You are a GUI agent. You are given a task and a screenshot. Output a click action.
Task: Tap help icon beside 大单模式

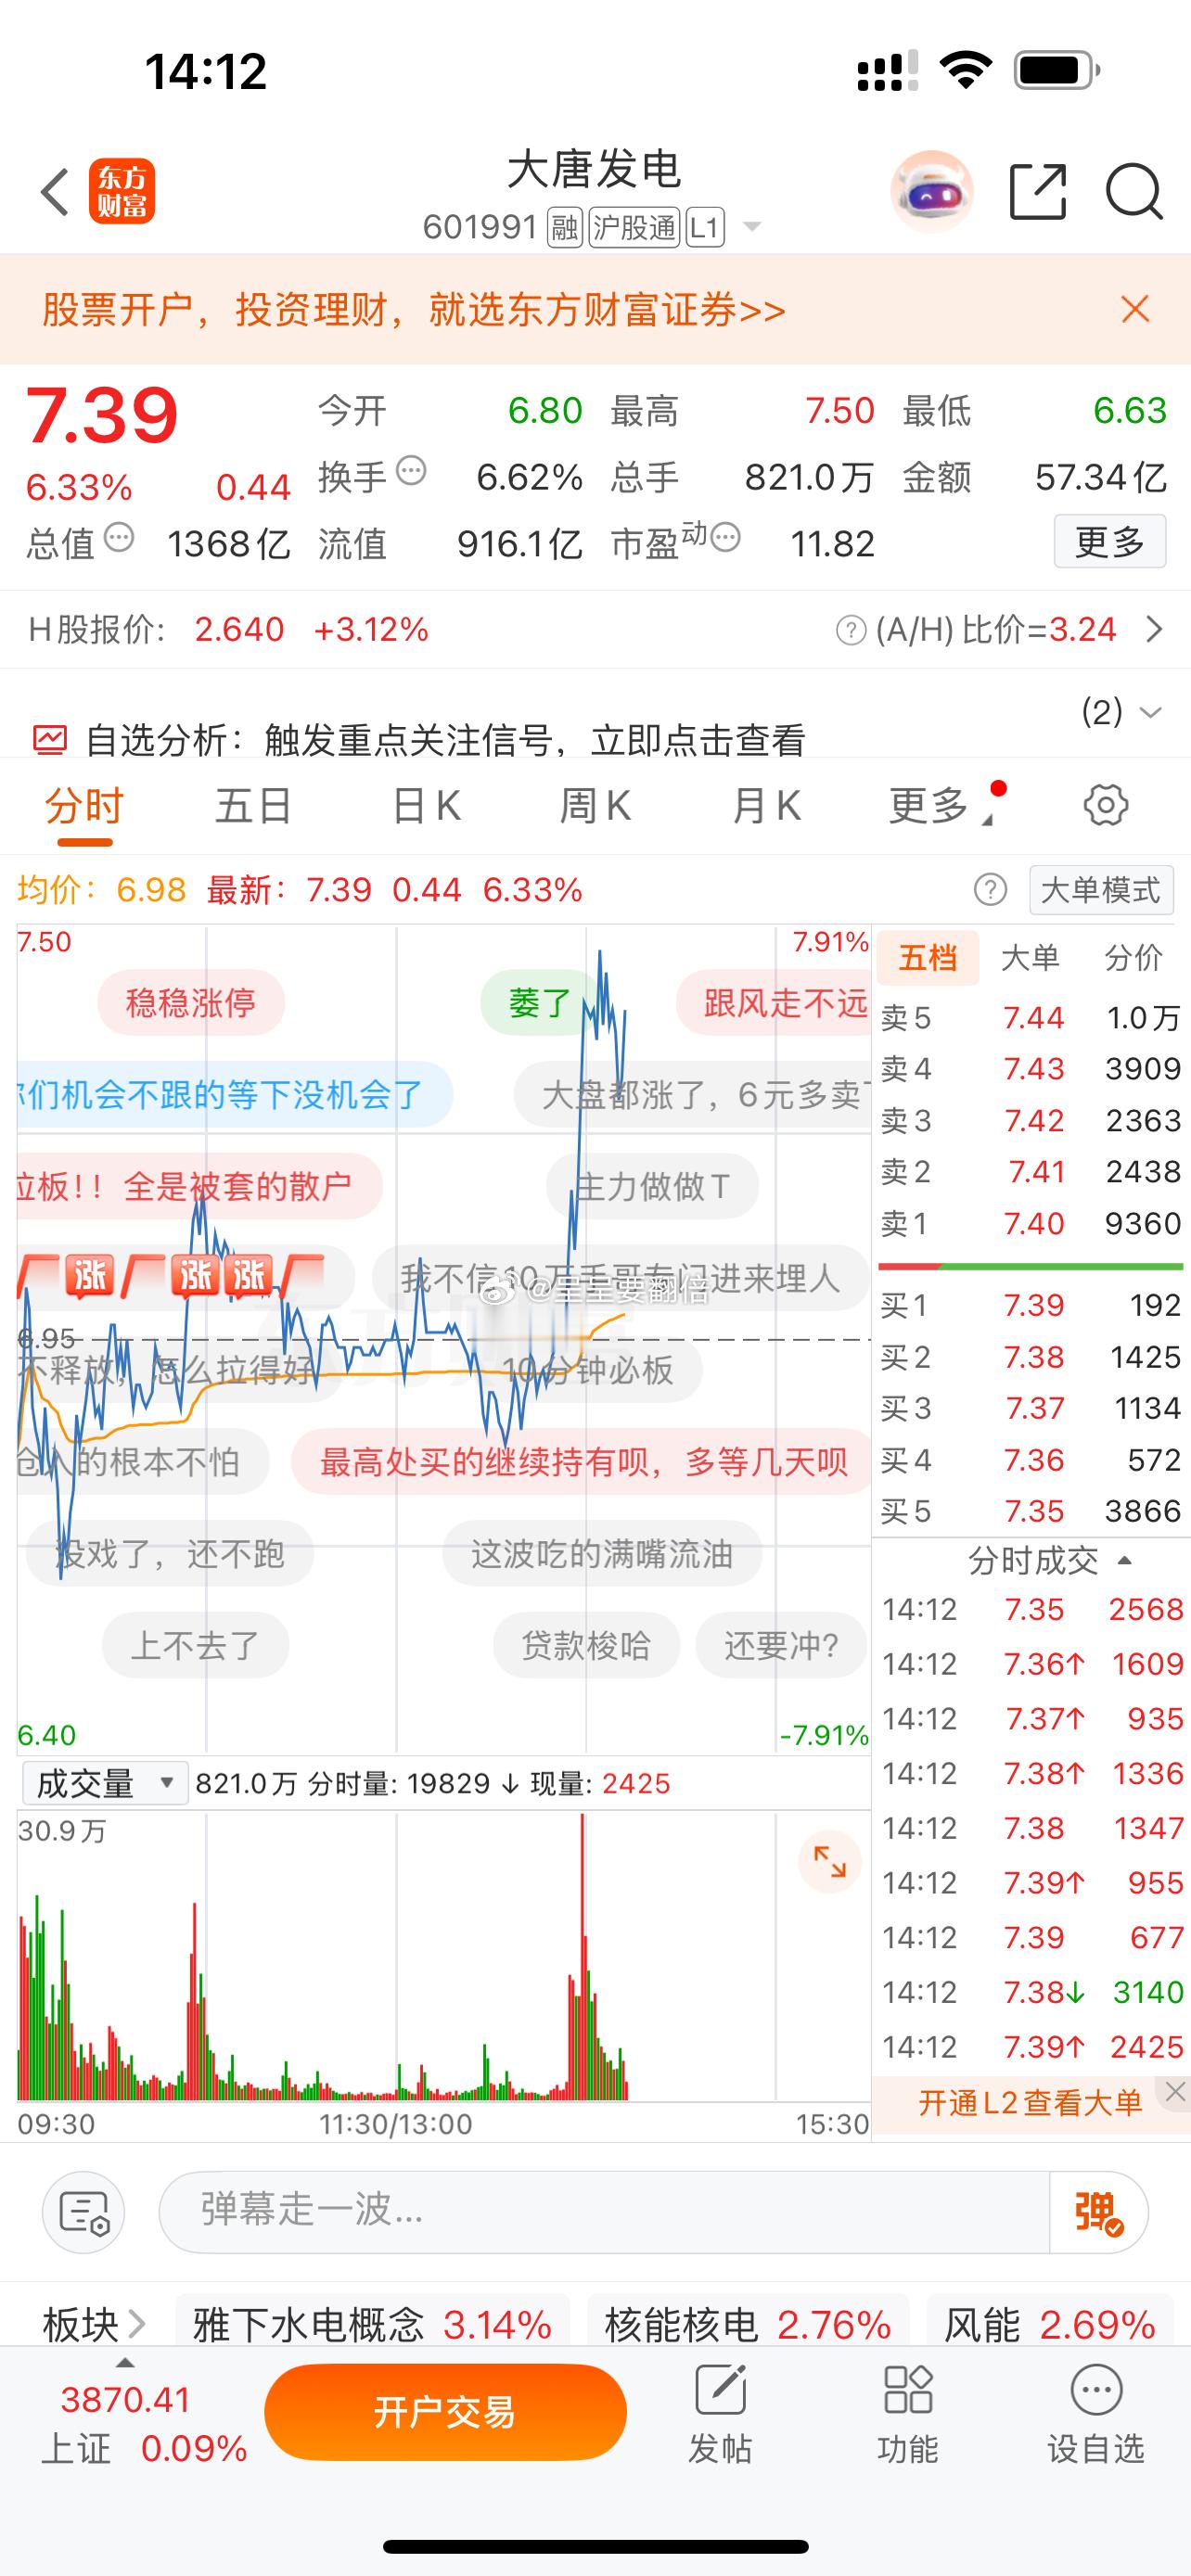coord(990,889)
